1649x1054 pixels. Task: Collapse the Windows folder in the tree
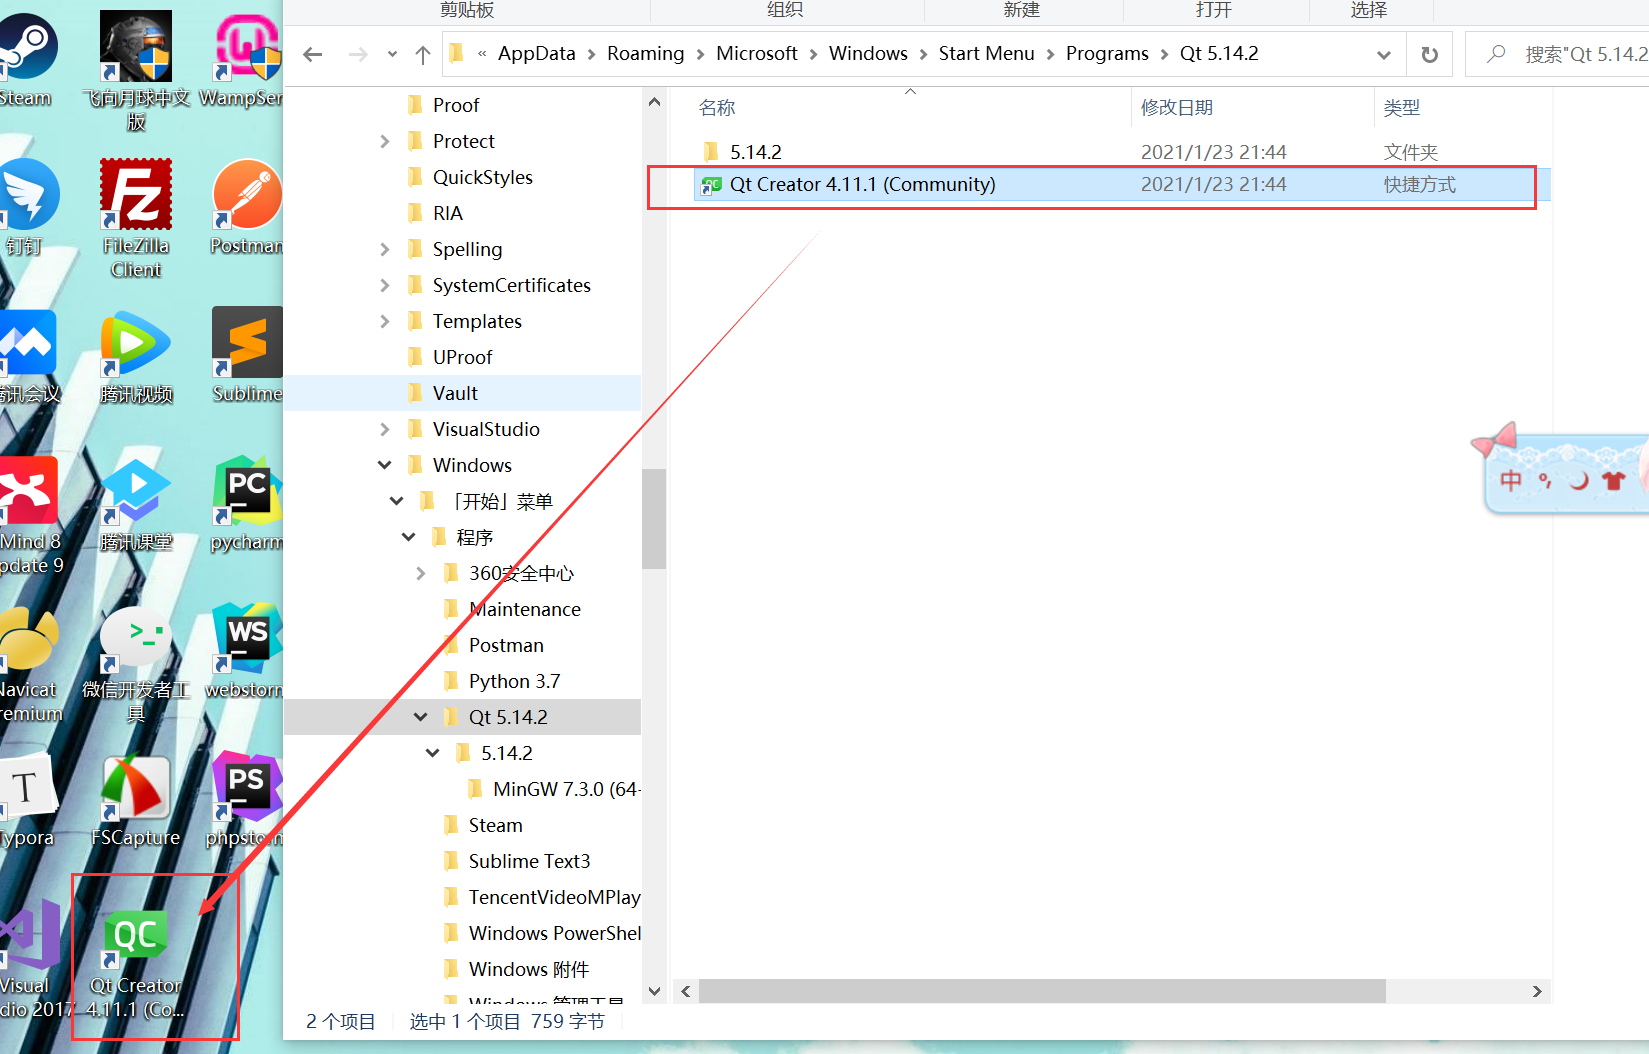385,465
